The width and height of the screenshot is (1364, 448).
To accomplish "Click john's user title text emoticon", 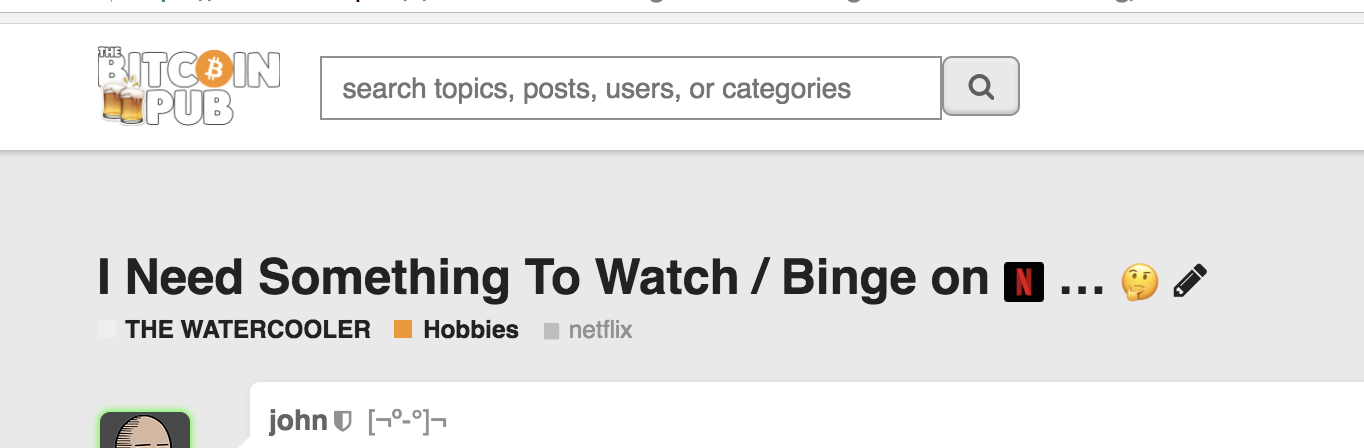I will tap(407, 422).
